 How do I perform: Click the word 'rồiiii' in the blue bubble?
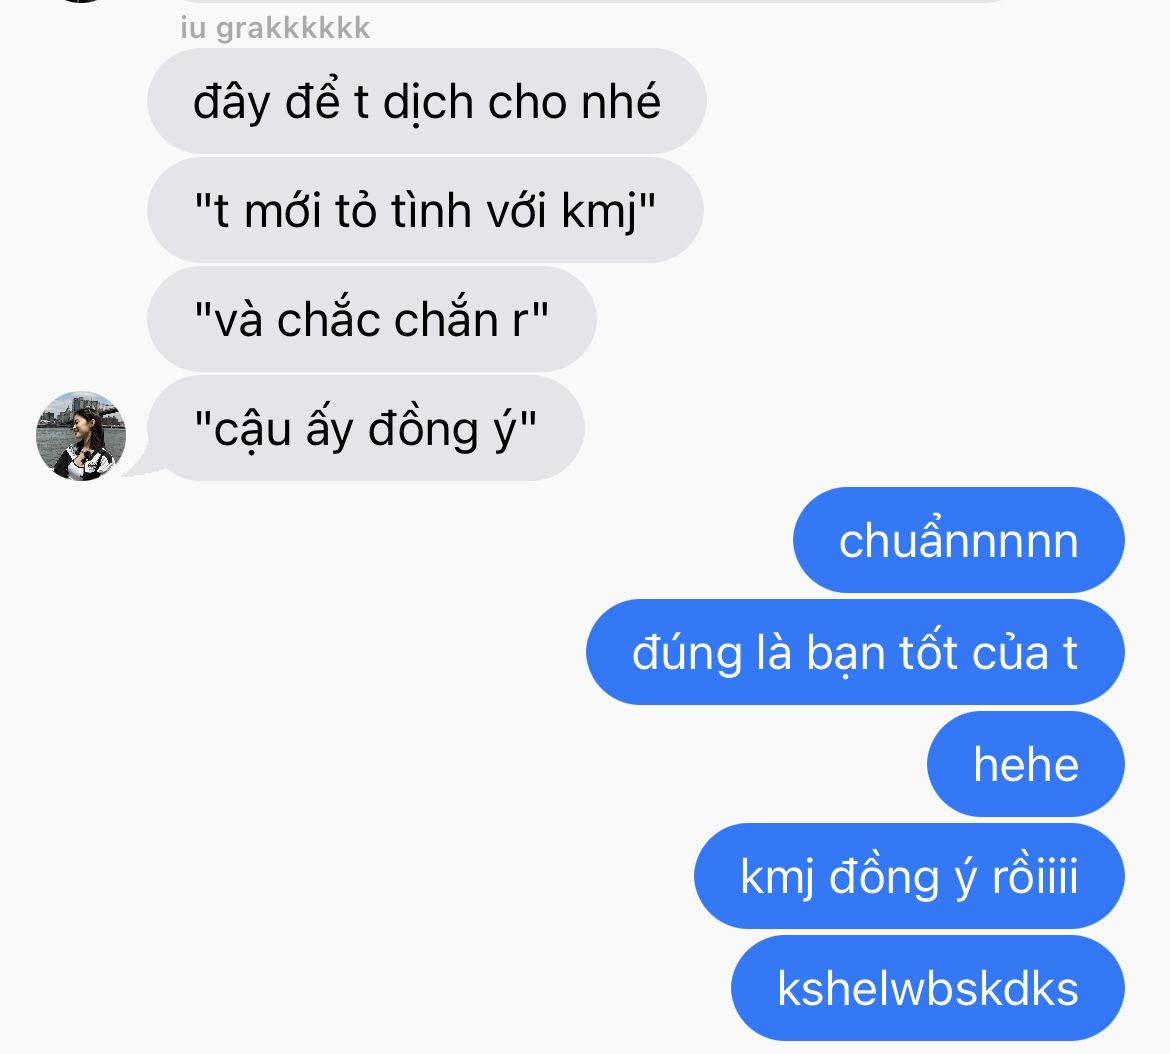(1035, 876)
